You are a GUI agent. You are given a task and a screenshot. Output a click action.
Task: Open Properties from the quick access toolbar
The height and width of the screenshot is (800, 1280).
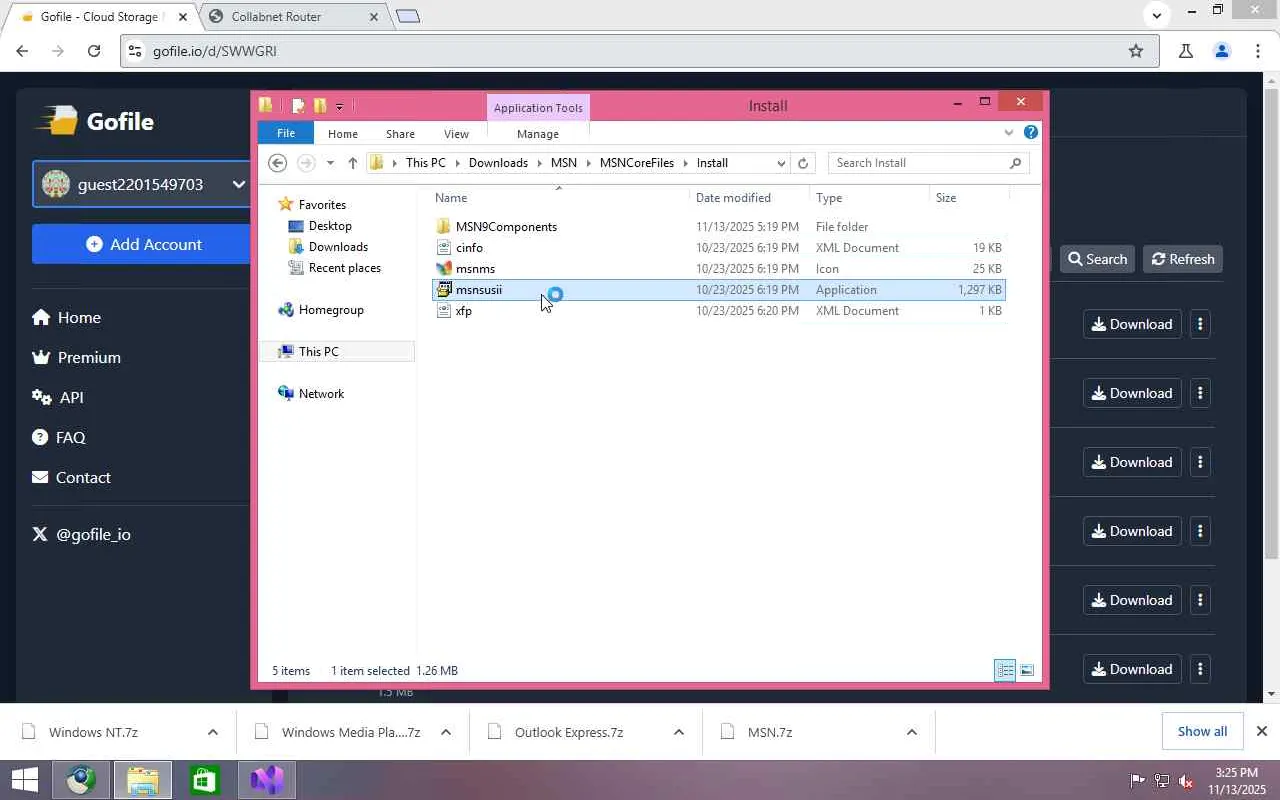(x=298, y=106)
